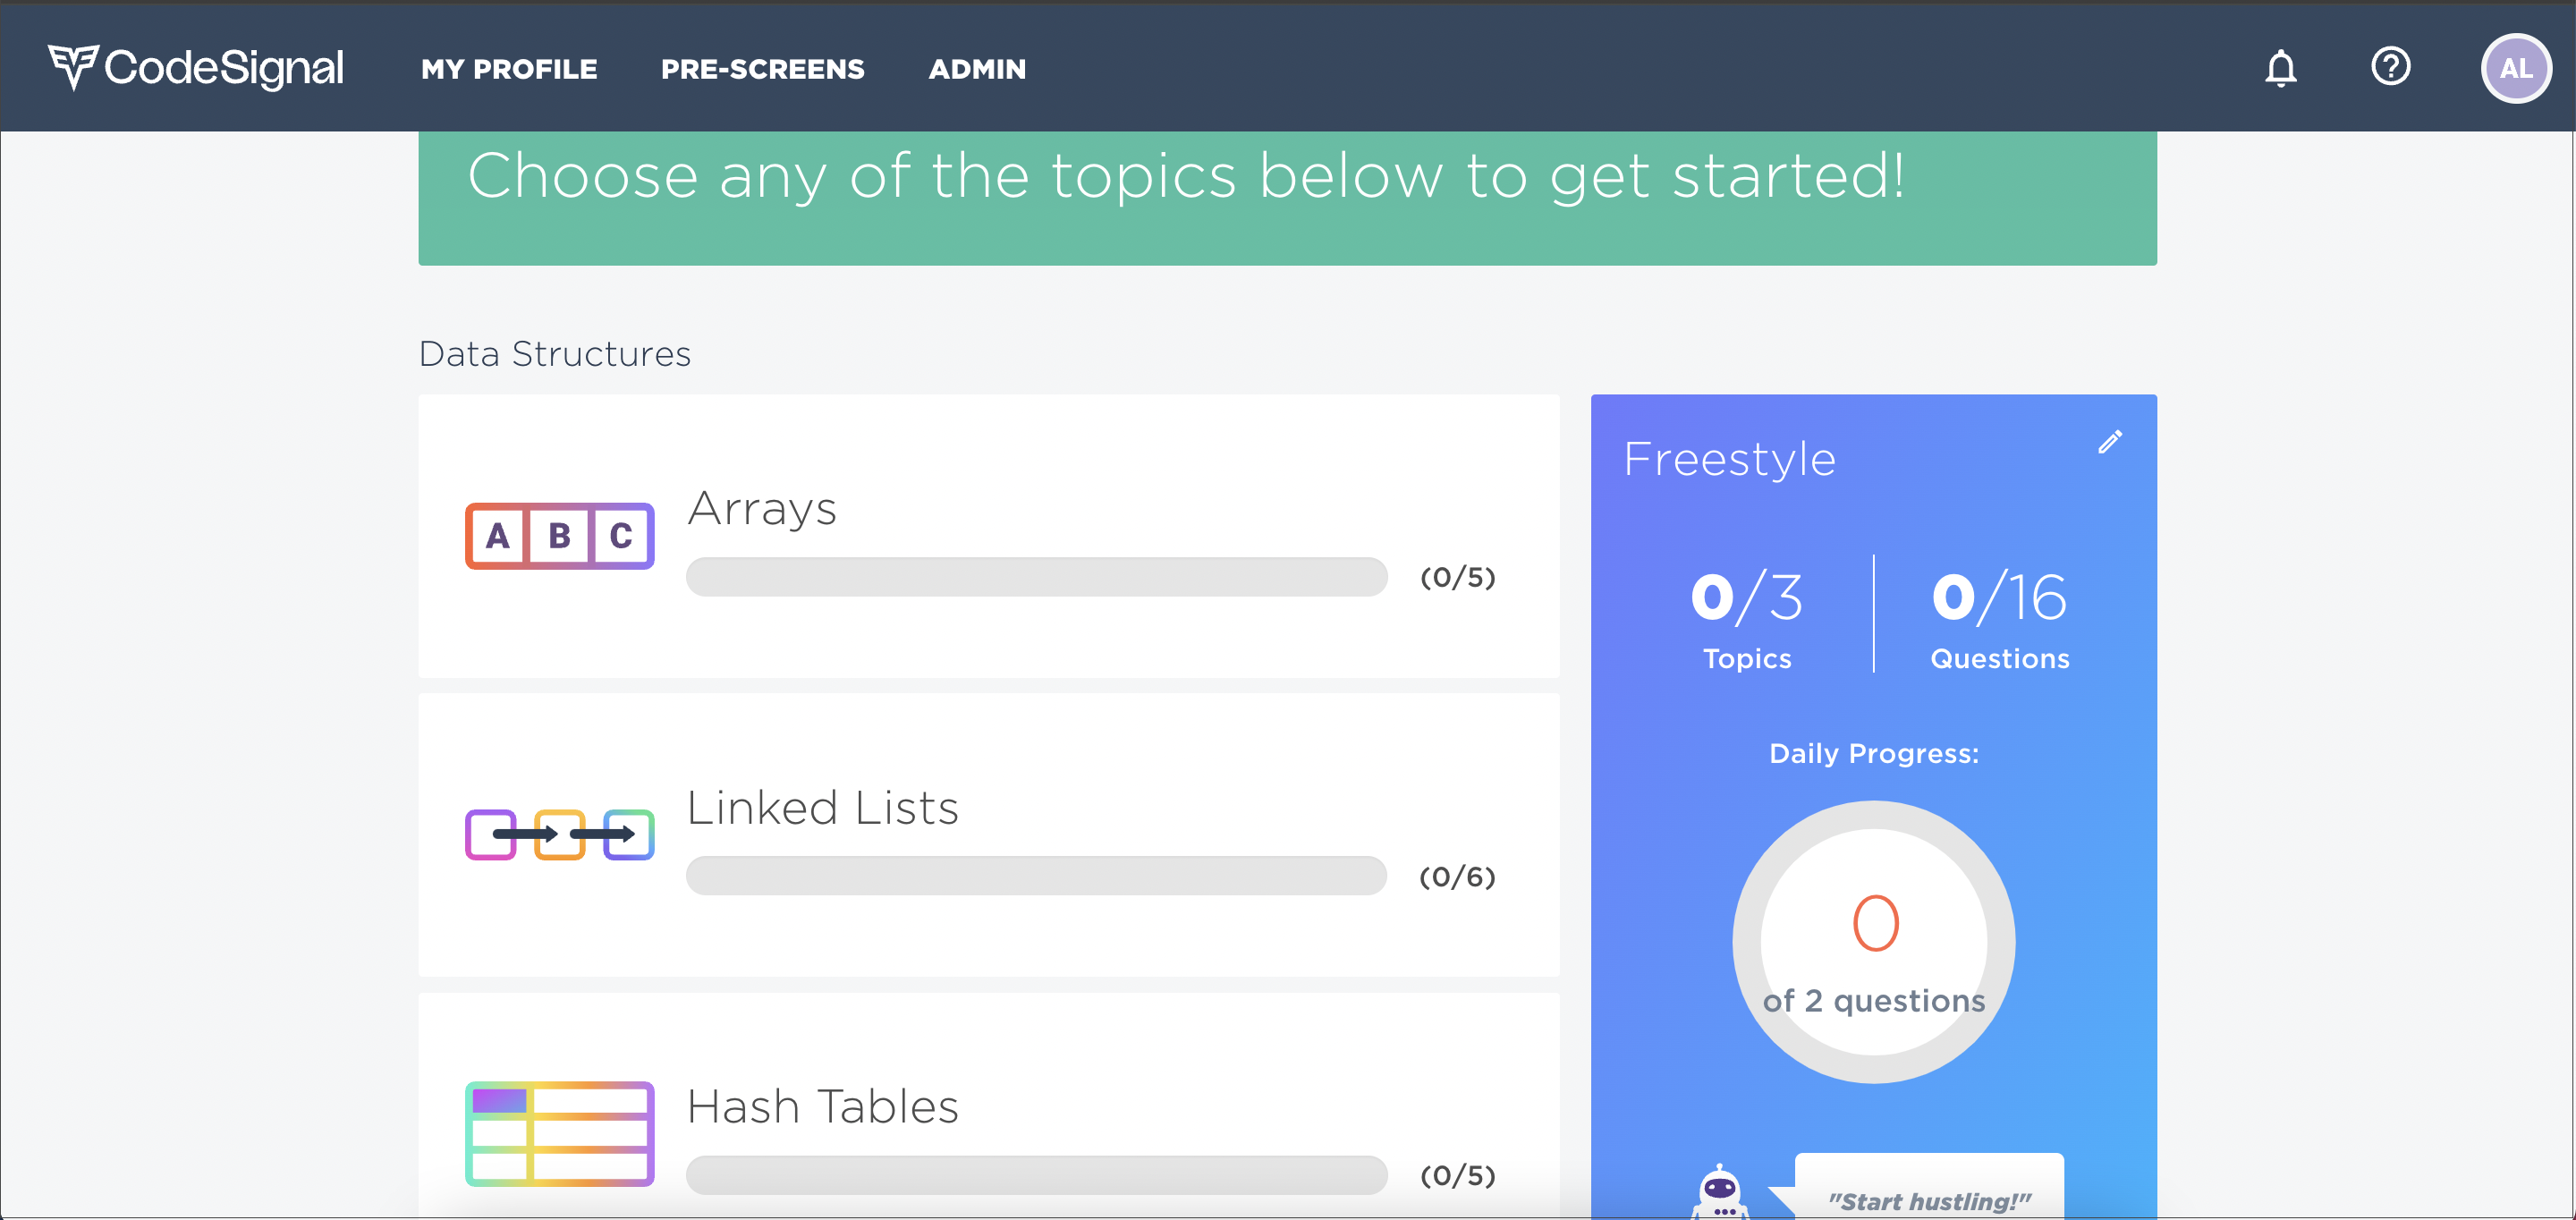
Task: Click the robot mascot icon
Action: point(1719,1192)
